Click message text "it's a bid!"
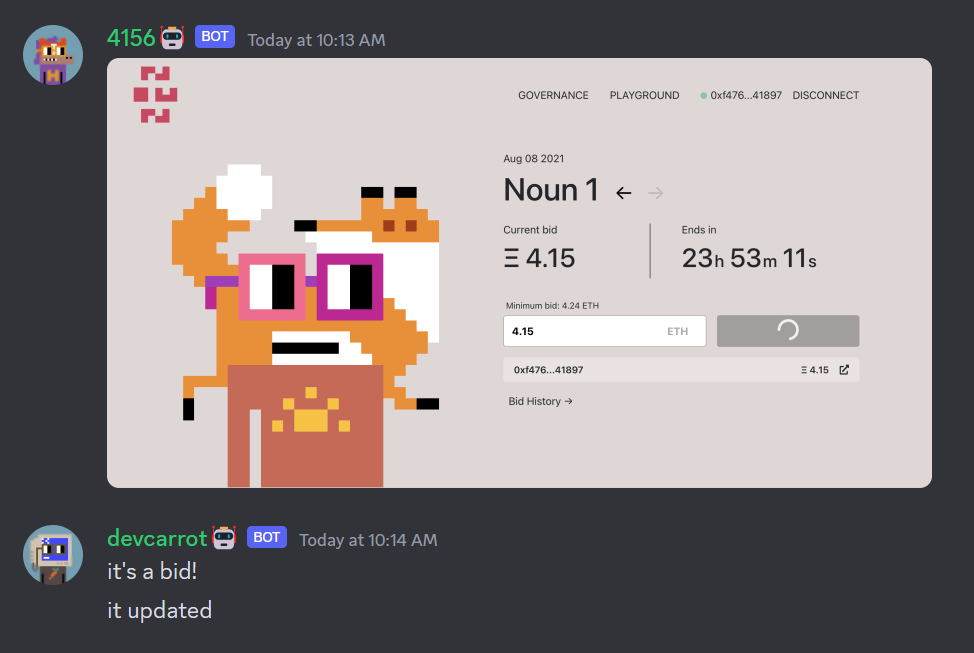The width and height of the screenshot is (974, 653). point(152,572)
